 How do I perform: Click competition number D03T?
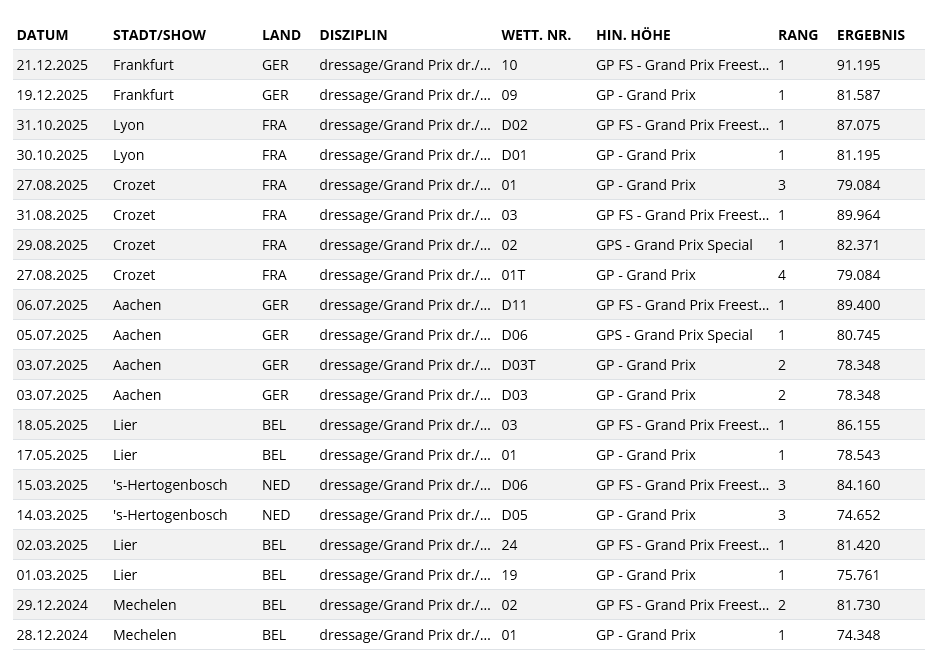click(519, 365)
